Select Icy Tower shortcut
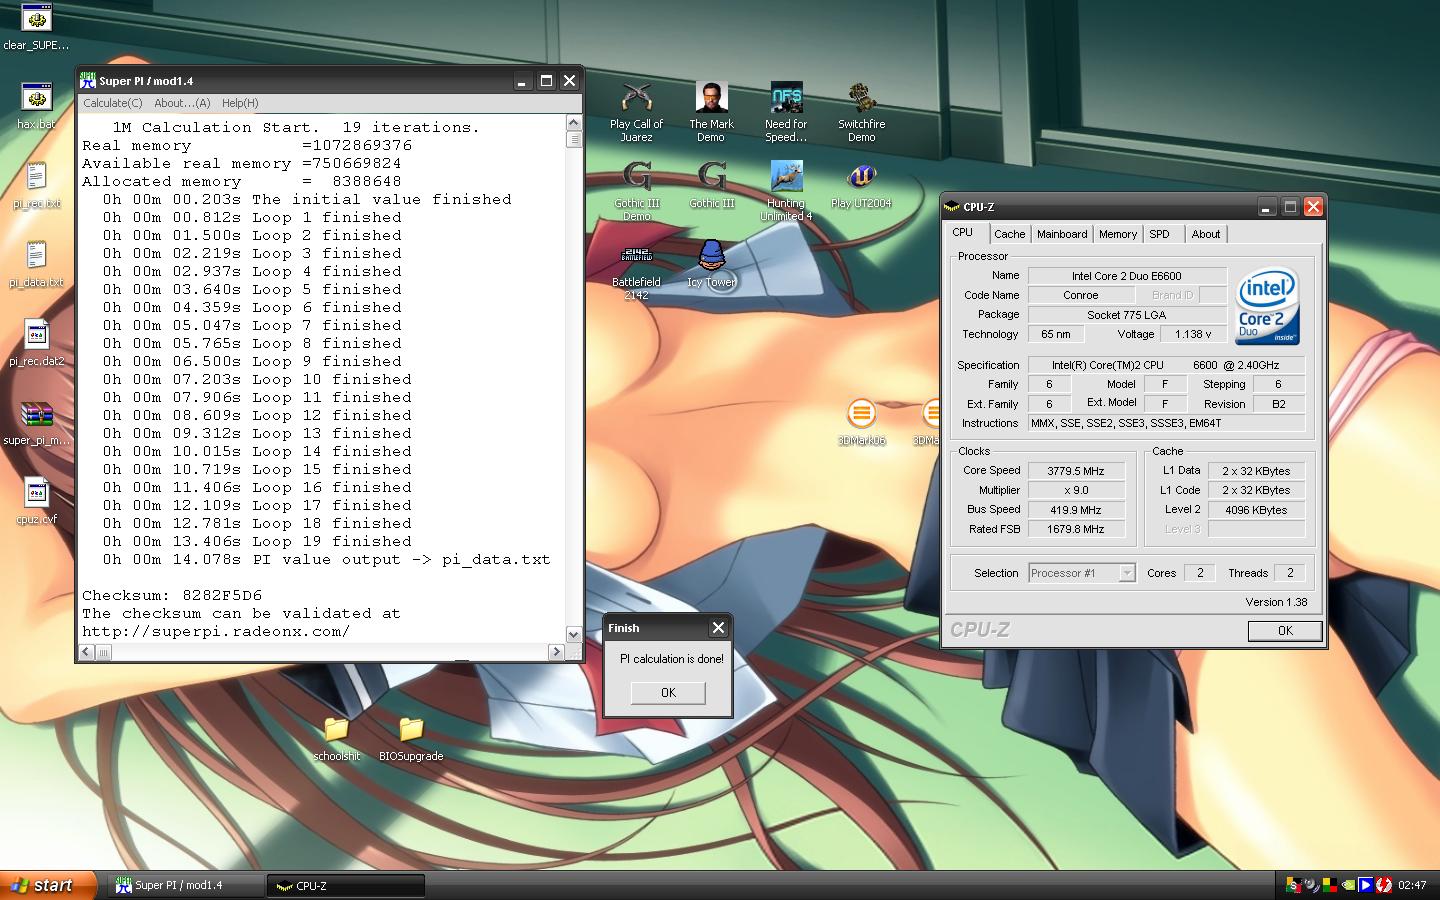 (711, 264)
